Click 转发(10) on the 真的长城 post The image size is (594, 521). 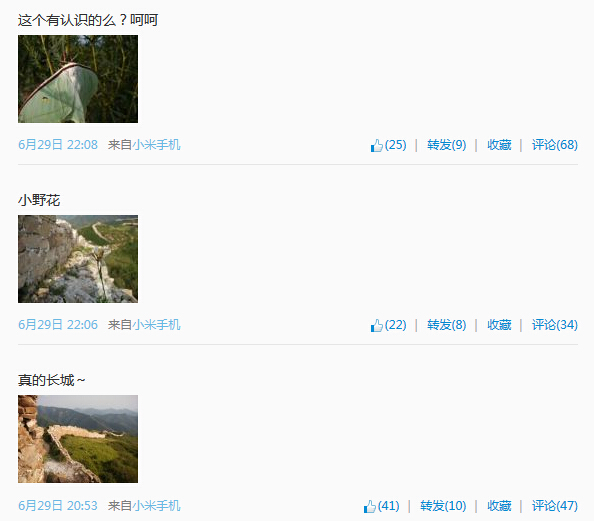point(443,505)
